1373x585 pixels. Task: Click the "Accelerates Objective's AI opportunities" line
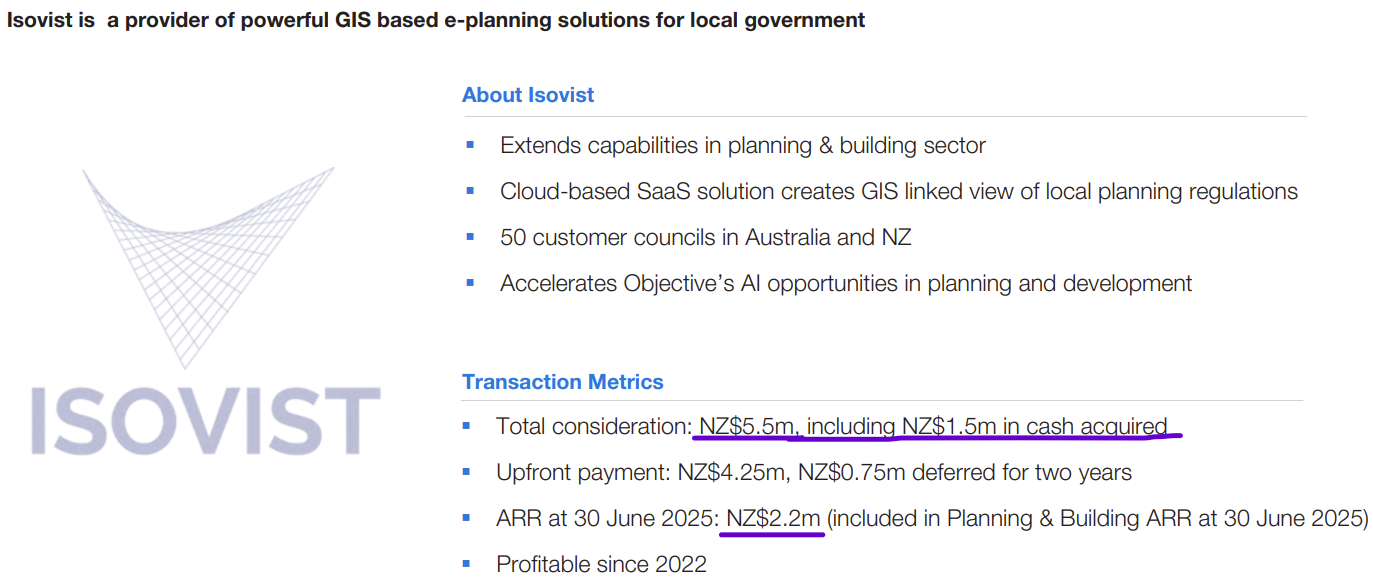[x=845, y=284]
